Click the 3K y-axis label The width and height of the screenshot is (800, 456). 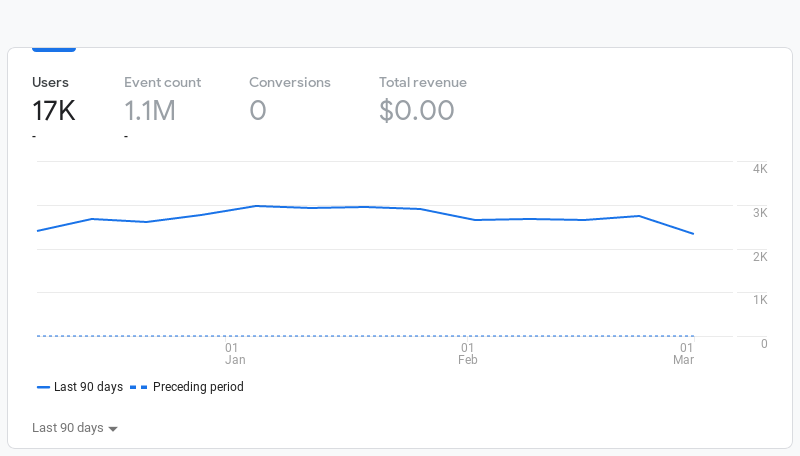pyautogui.click(x=760, y=213)
